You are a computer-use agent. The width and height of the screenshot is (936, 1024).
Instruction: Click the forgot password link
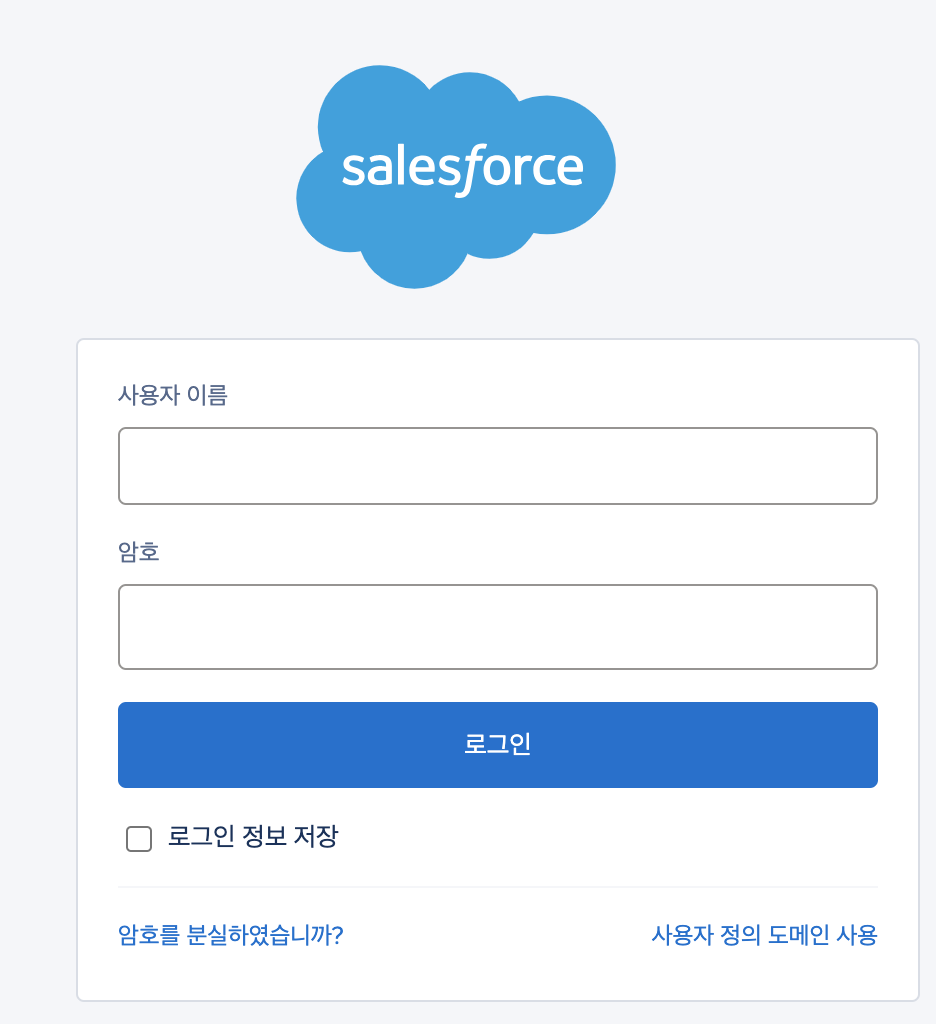(230, 934)
